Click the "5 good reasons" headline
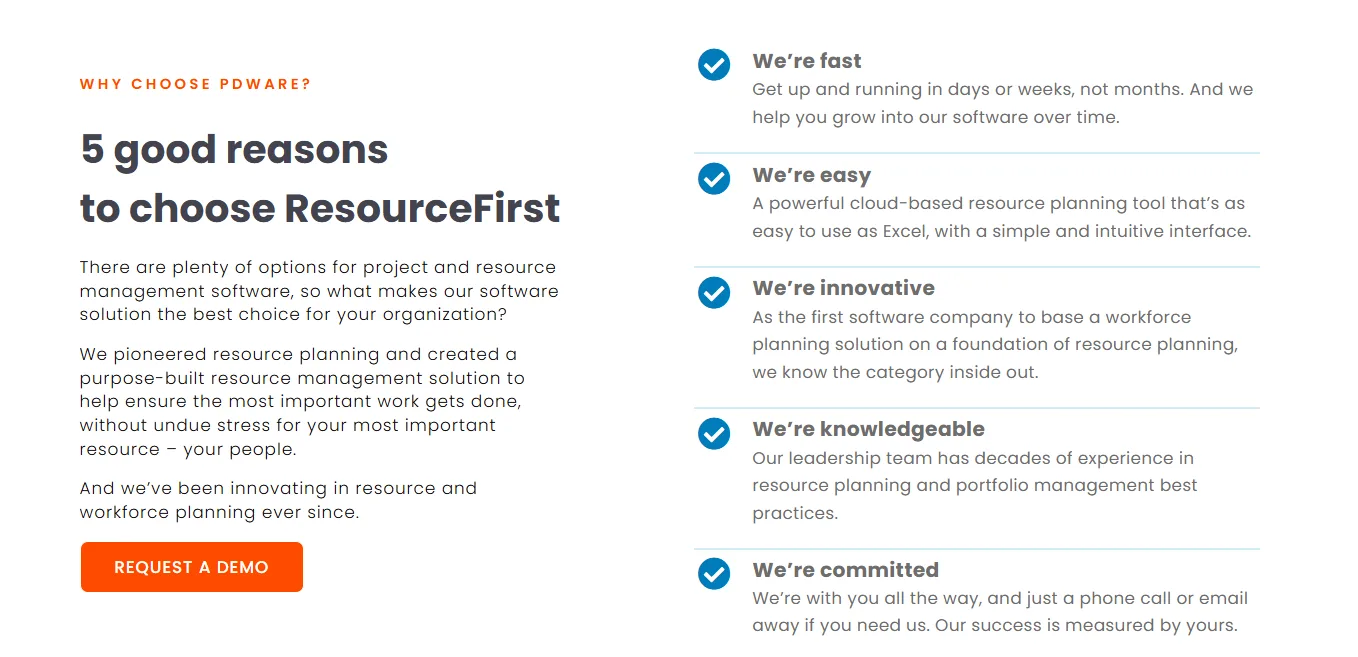Viewport: 1358px width, 657px height. click(x=233, y=149)
